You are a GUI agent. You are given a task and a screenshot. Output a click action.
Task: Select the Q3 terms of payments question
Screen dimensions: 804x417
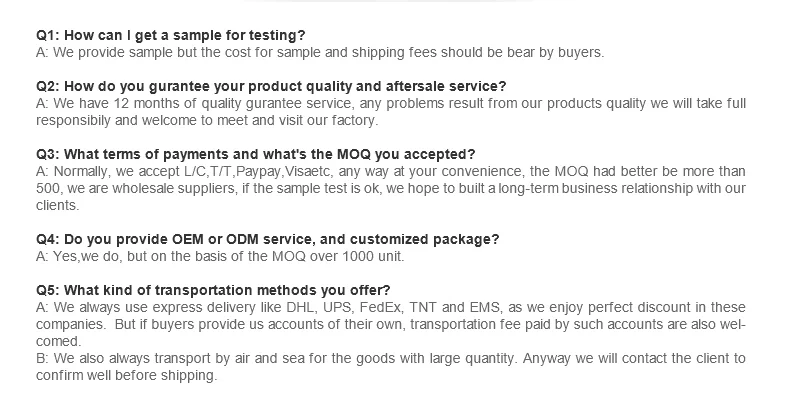coord(255,155)
